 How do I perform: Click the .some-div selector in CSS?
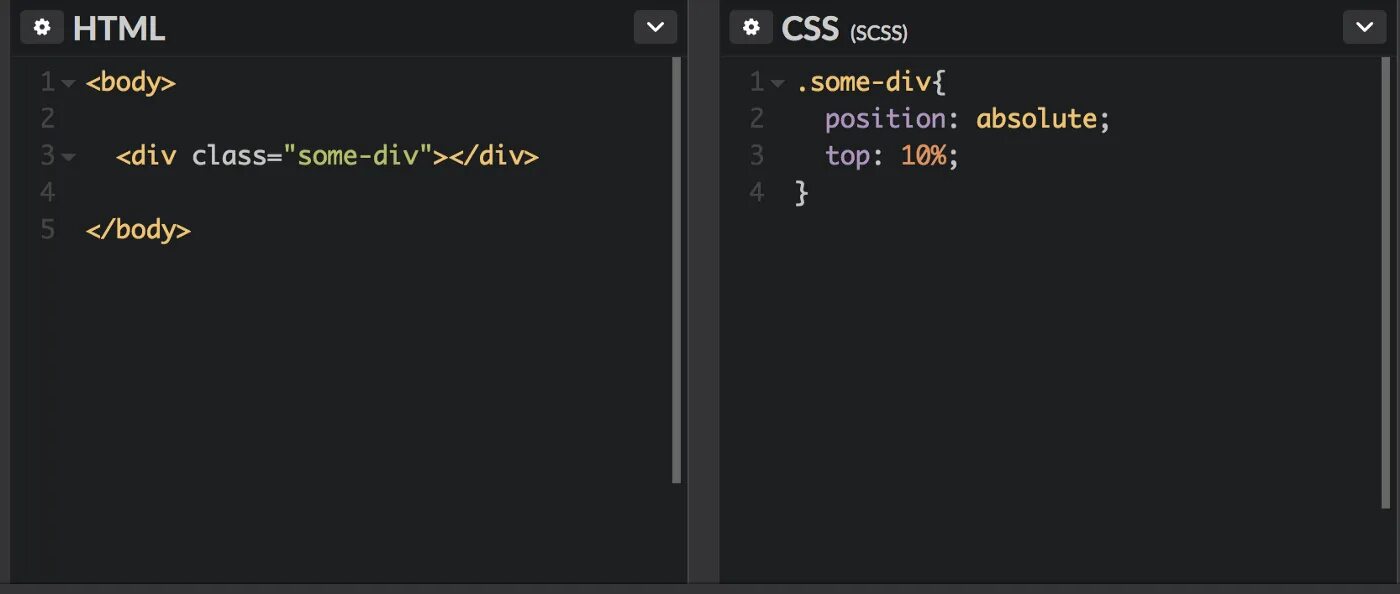click(863, 82)
